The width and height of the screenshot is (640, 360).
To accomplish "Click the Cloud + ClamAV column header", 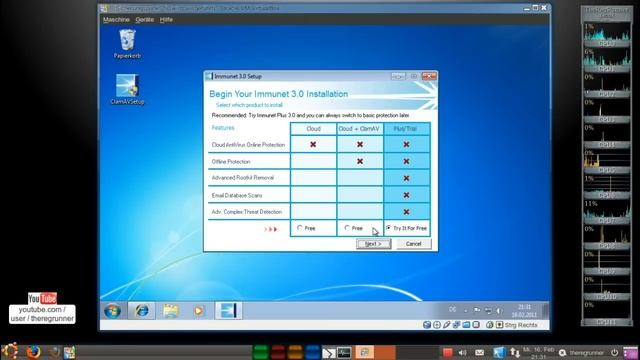I will click(359, 129).
